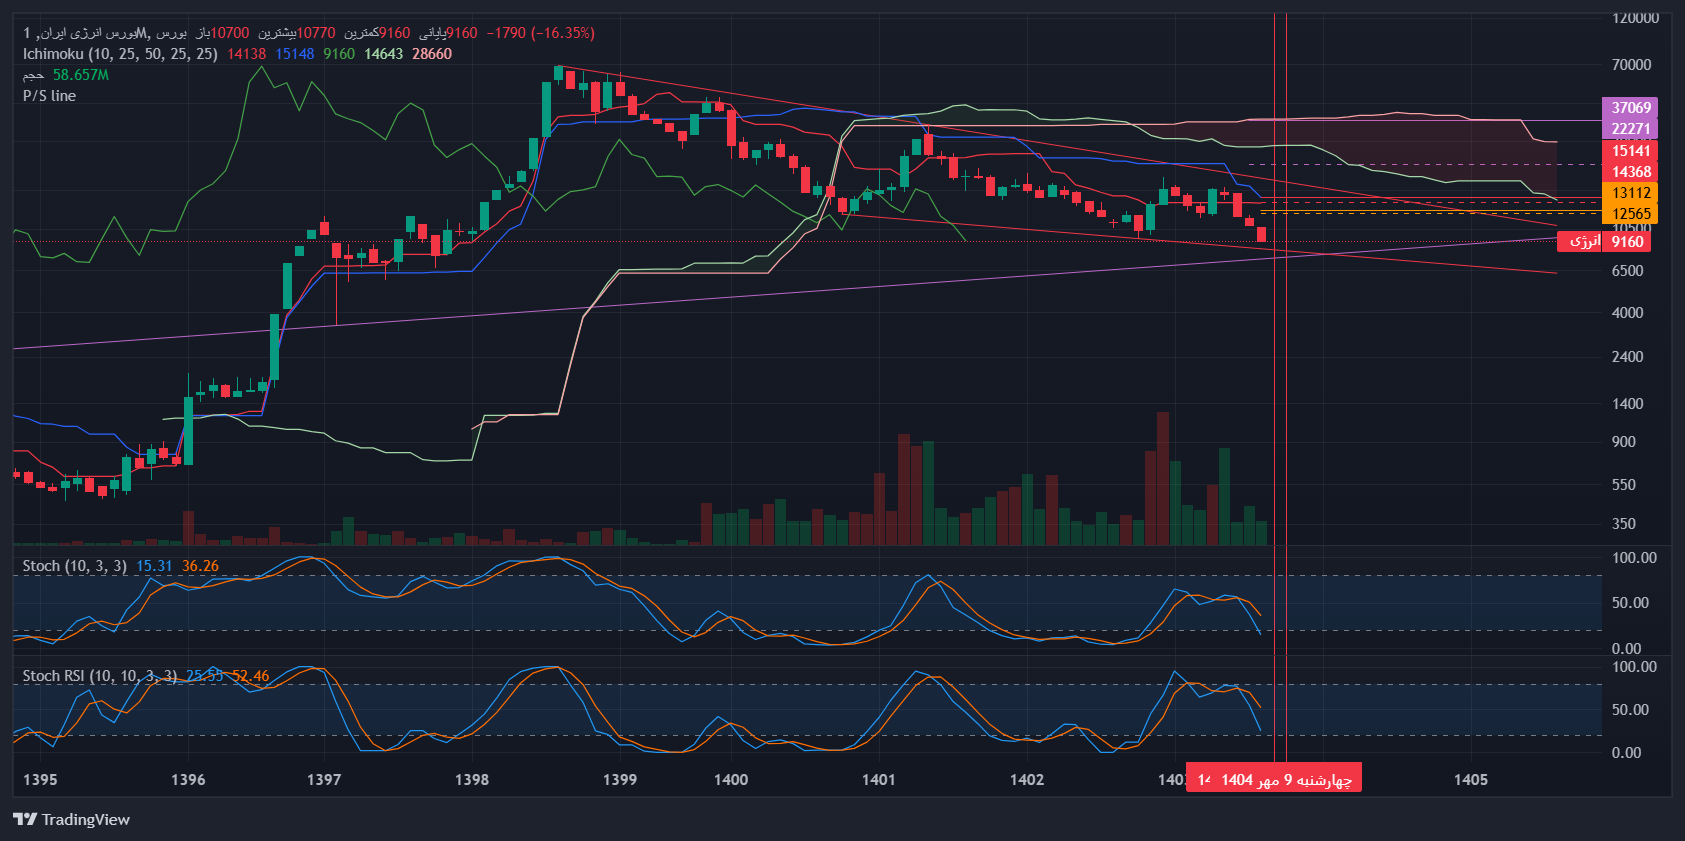Click the Stoch RSI indicator legend

[99, 676]
